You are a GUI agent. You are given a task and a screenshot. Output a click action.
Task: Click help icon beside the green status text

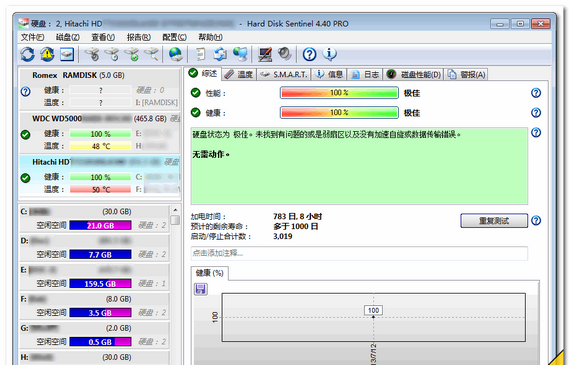click(536, 132)
